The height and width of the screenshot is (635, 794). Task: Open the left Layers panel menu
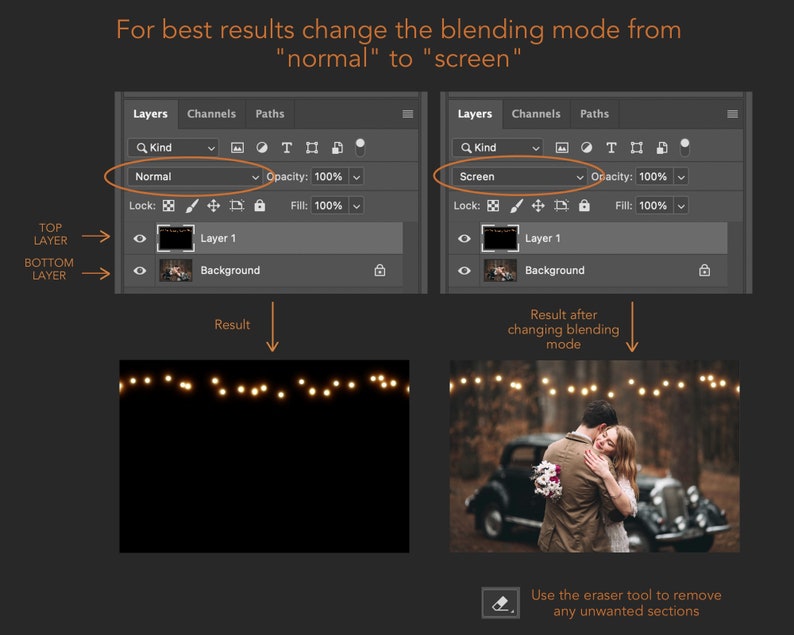pos(408,114)
